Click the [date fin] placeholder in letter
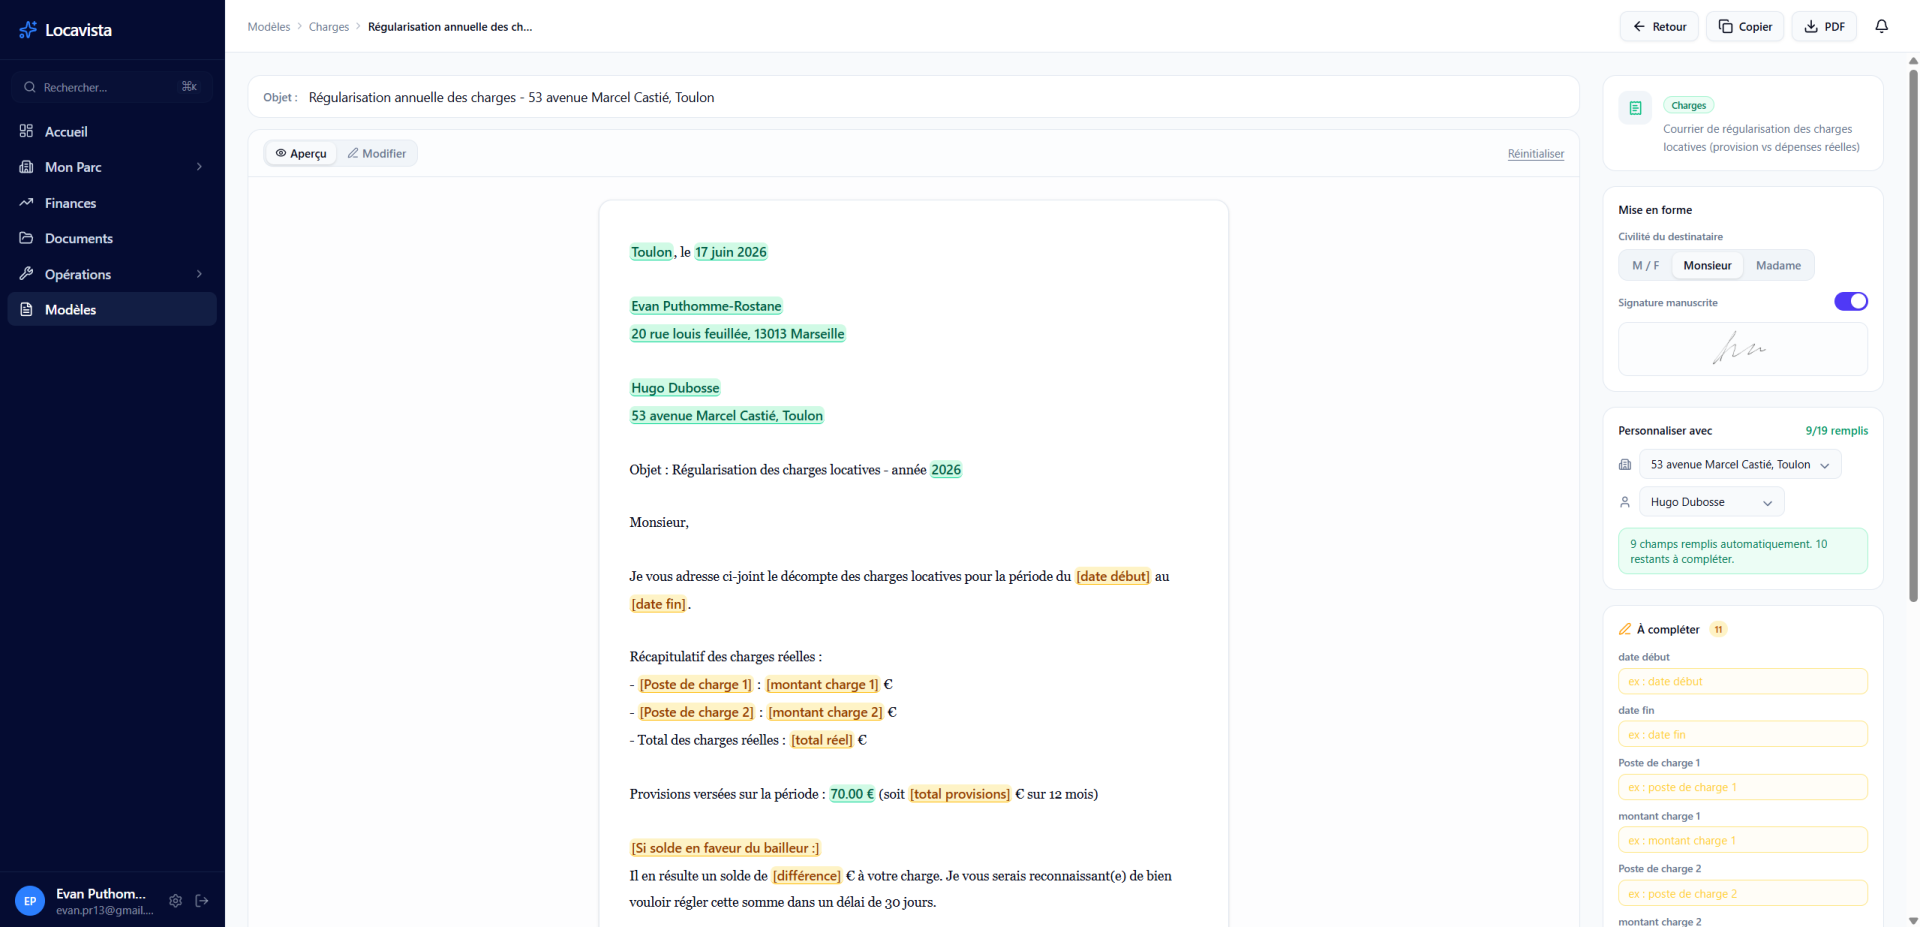1920x927 pixels. coord(659,604)
